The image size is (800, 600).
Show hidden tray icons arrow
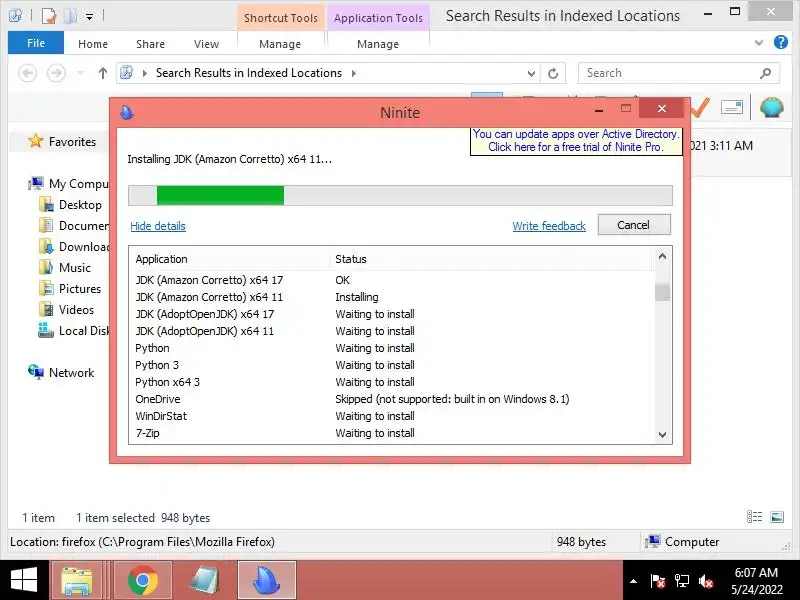point(633,581)
